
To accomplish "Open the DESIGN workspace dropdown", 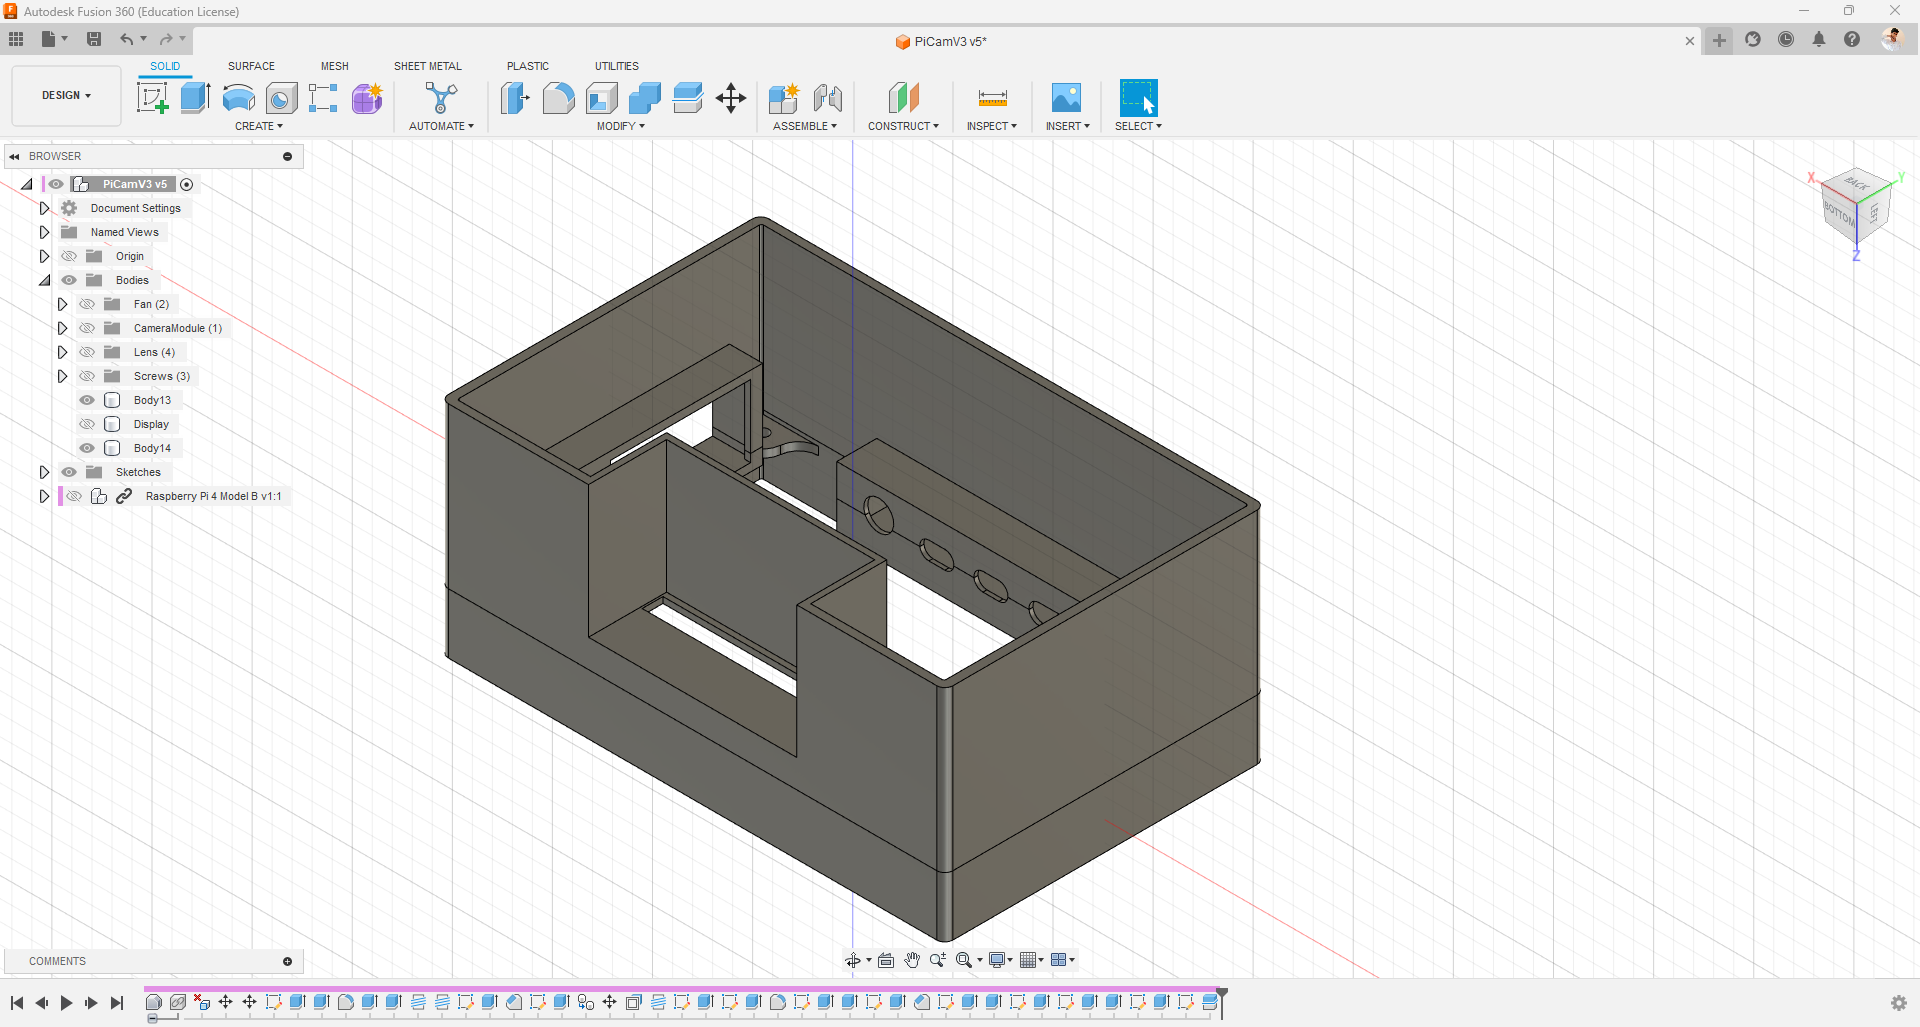I will tap(66, 96).
